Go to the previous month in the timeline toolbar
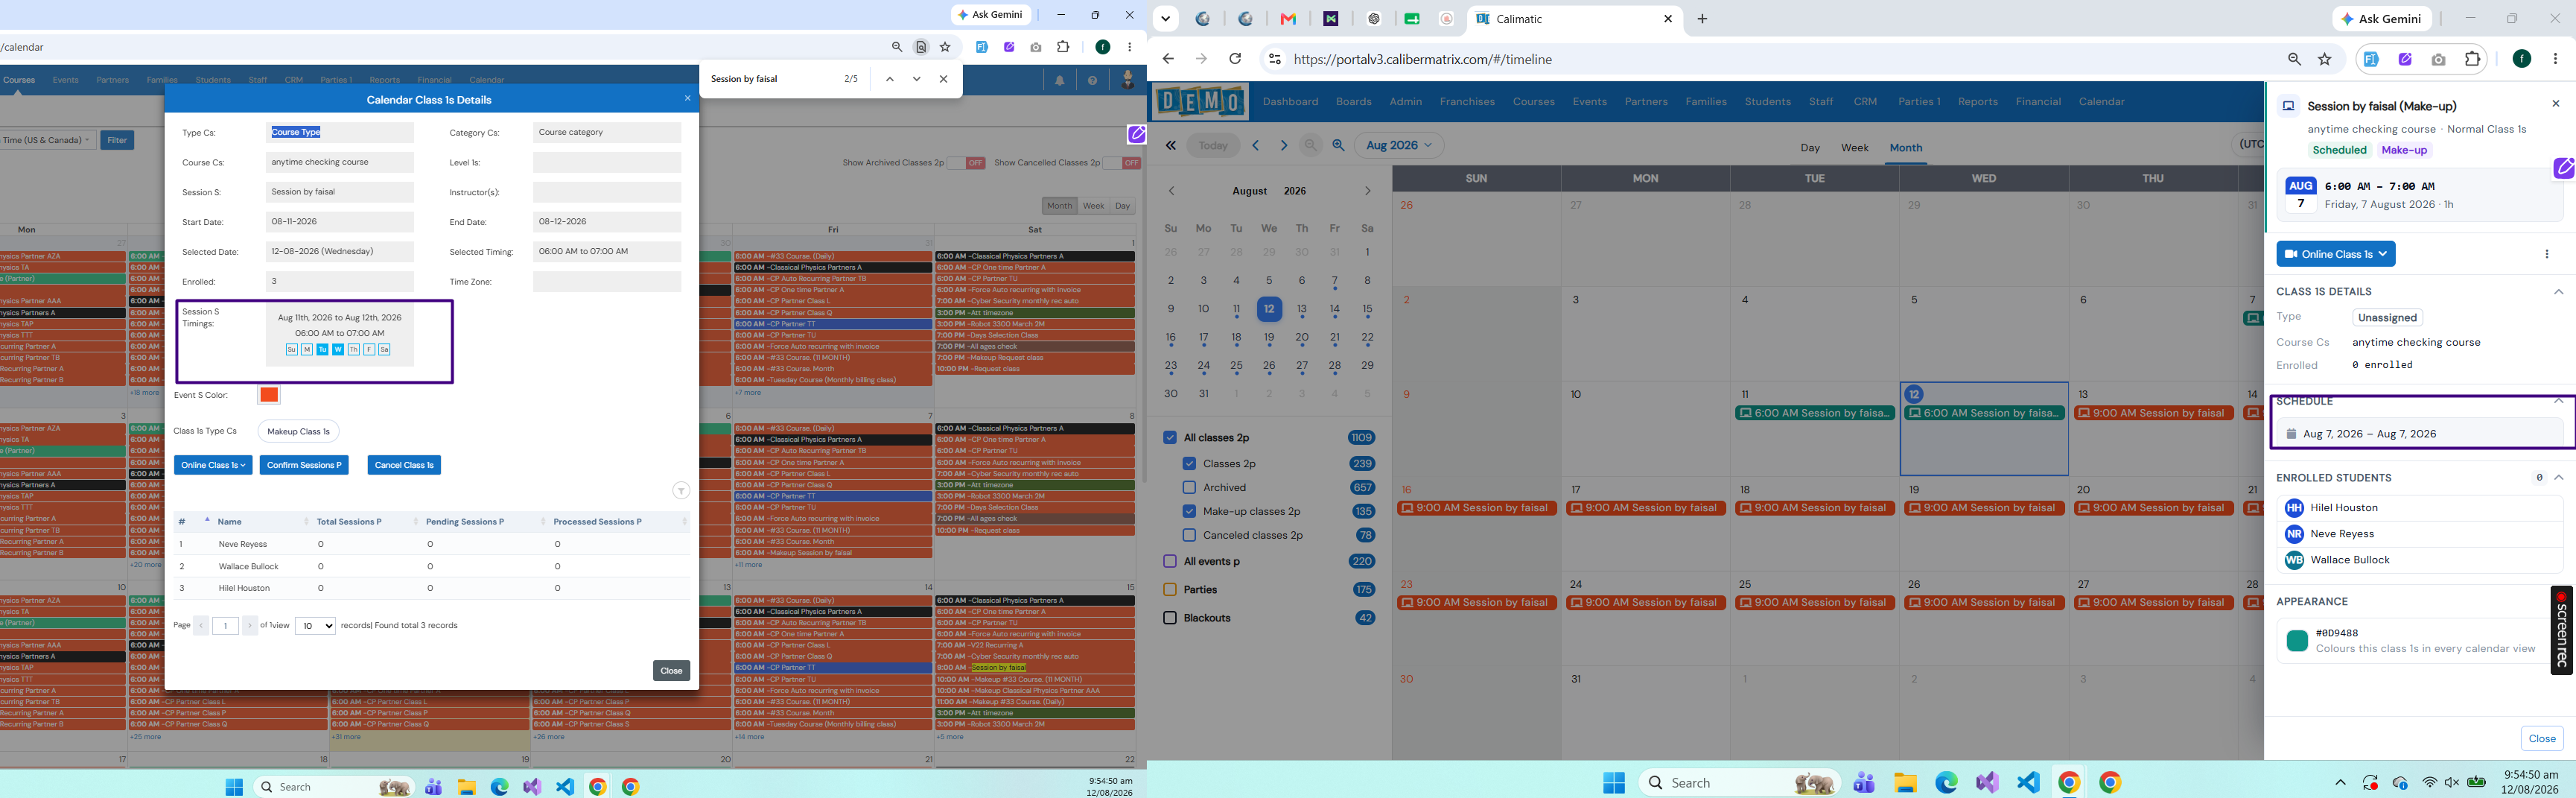The width and height of the screenshot is (2576, 798). coord(1256,145)
